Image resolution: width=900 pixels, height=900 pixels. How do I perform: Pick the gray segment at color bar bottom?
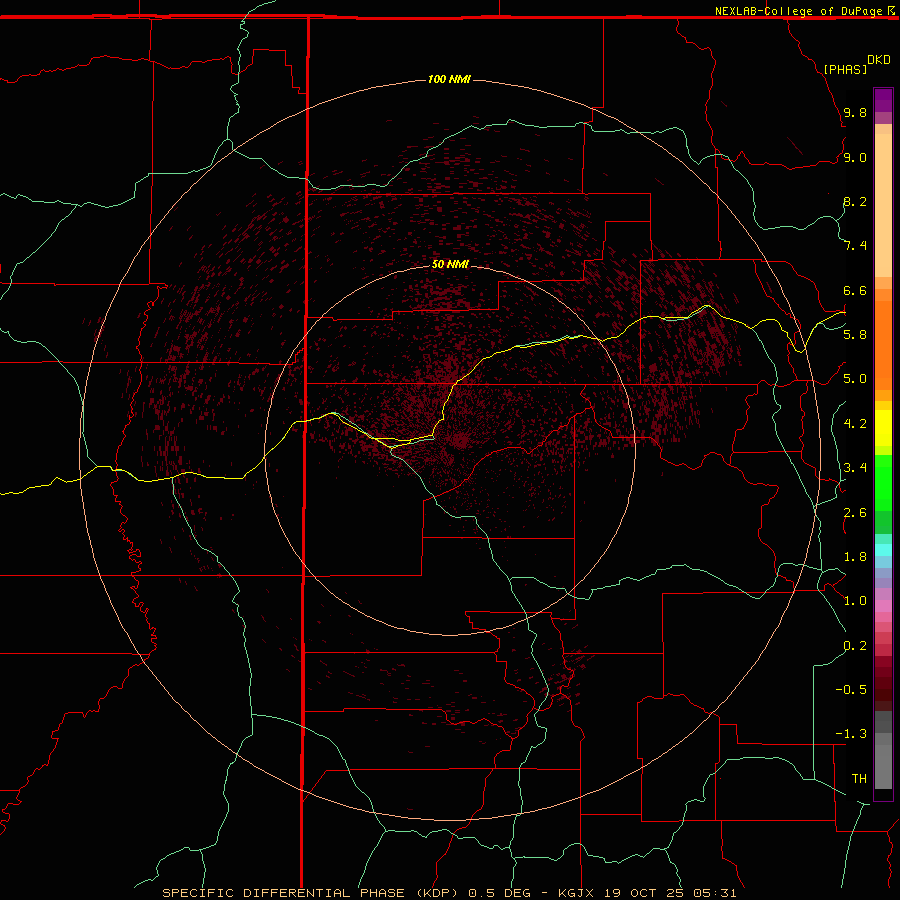click(x=883, y=766)
